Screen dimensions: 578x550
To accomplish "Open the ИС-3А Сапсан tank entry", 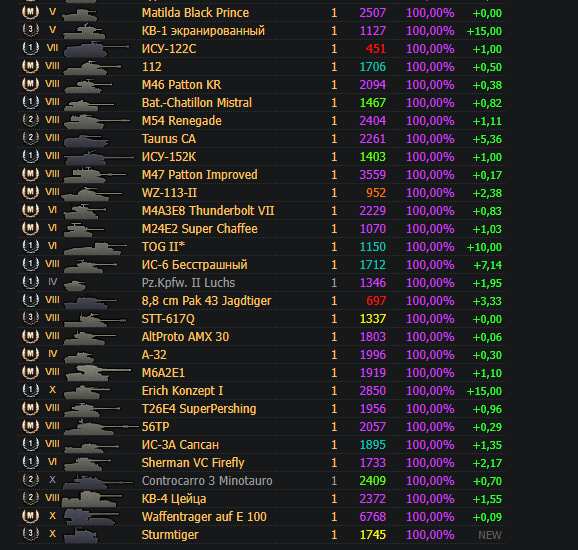I will coord(180,445).
